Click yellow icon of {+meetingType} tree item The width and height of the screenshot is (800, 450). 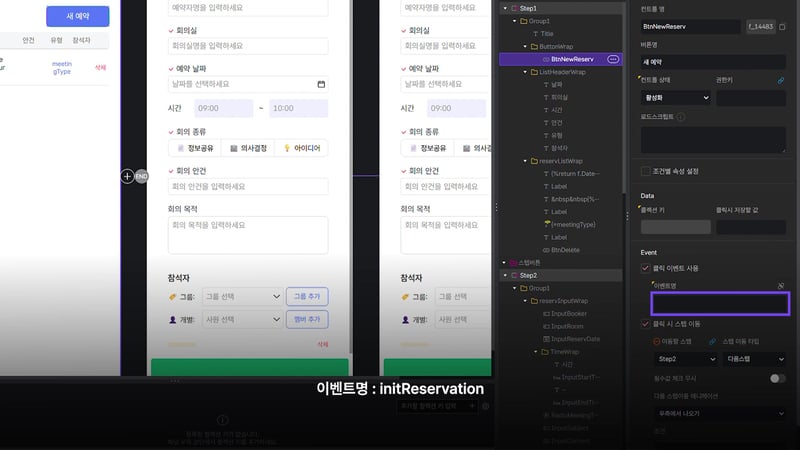pos(547,224)
